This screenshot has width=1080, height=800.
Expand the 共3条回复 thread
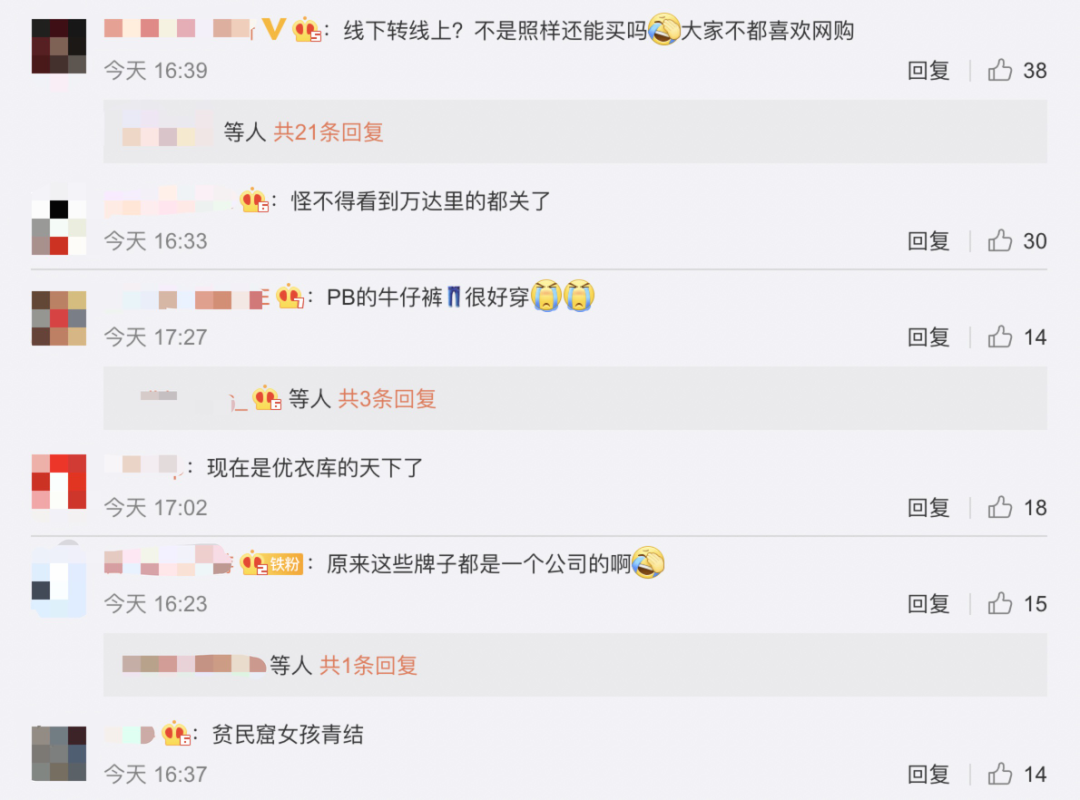click(x=386, y=399)
